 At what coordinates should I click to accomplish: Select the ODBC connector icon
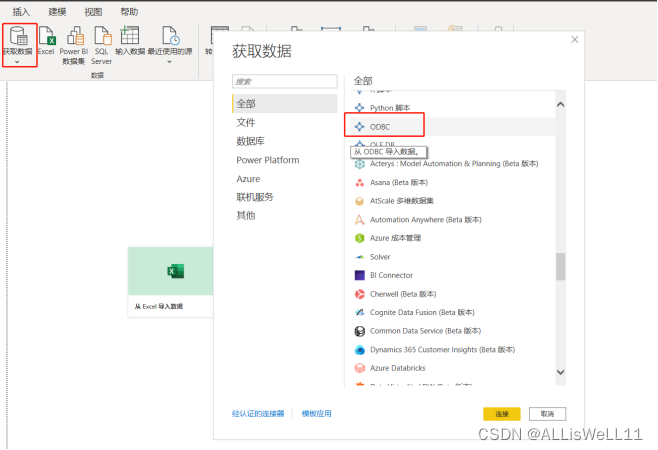point(360,126)
